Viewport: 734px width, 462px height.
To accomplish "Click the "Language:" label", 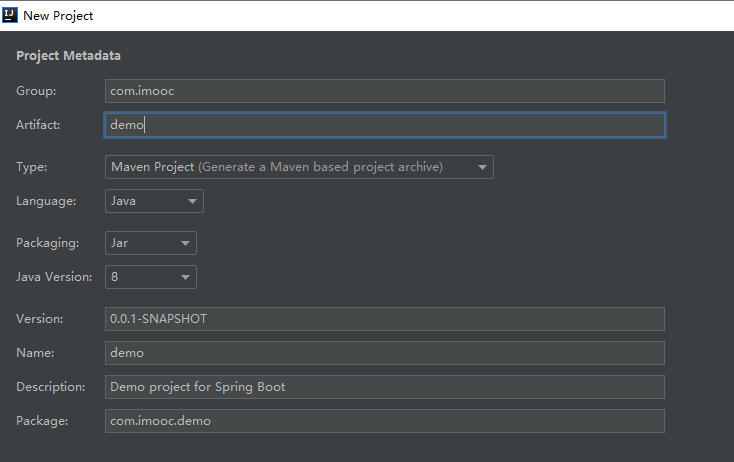I will coord(46,201).
